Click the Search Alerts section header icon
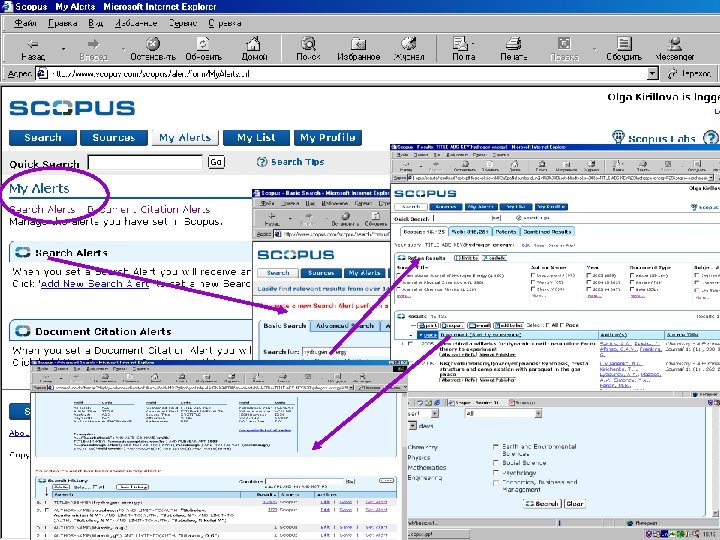The width and height of the screenshot is (720, 540). (22, 252)
